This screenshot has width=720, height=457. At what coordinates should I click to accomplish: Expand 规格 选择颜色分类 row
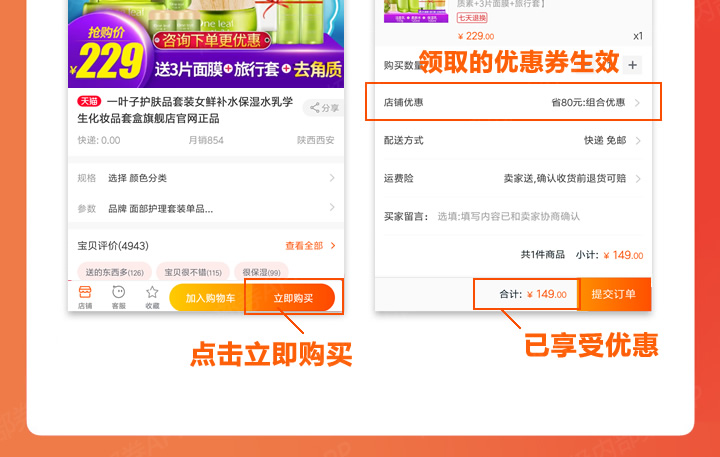click(x=206, y=178)
